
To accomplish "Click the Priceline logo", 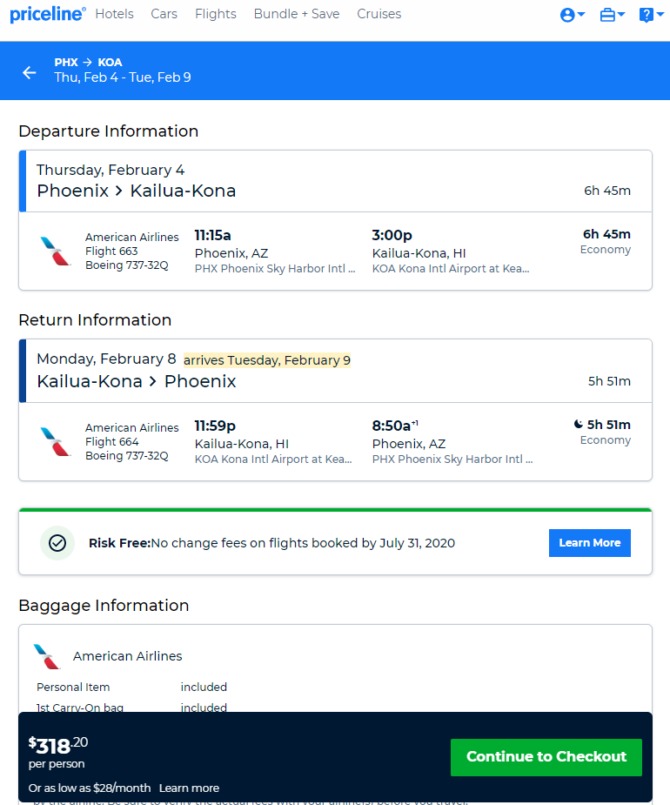I will (x=48, y=14).
